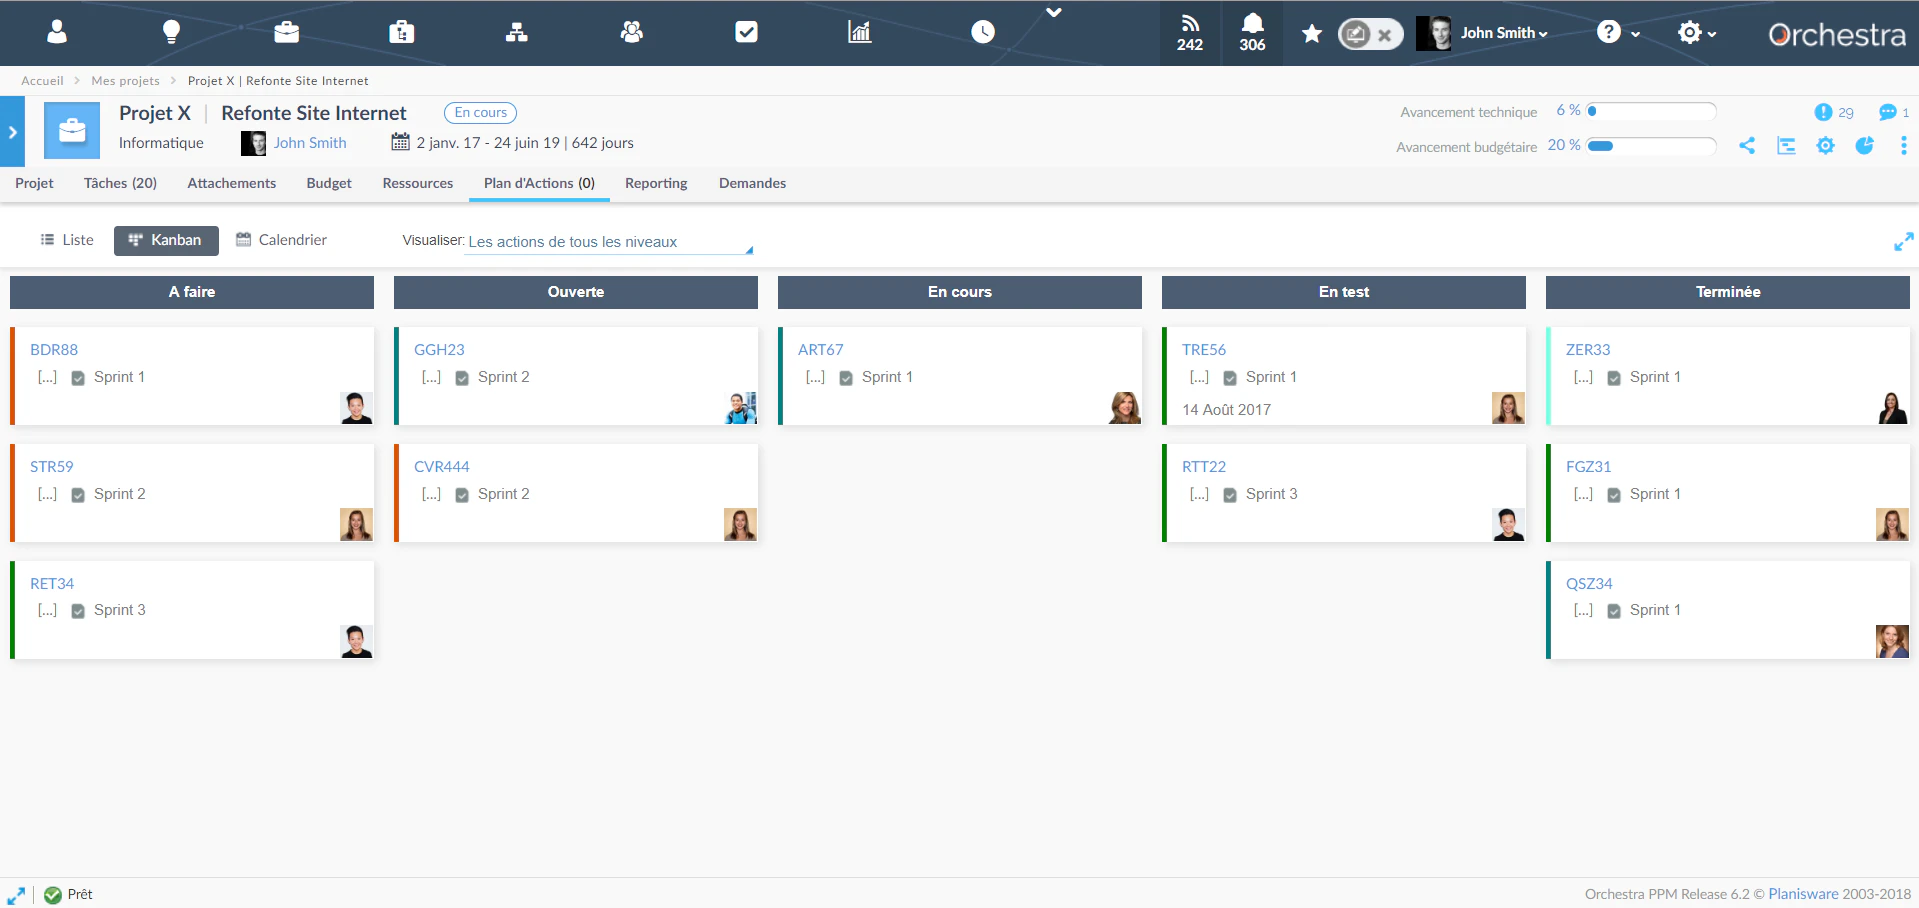Expand the top navigation chevron
The height and width of the screenshot is (908, 1919).
click(1054, 12)
